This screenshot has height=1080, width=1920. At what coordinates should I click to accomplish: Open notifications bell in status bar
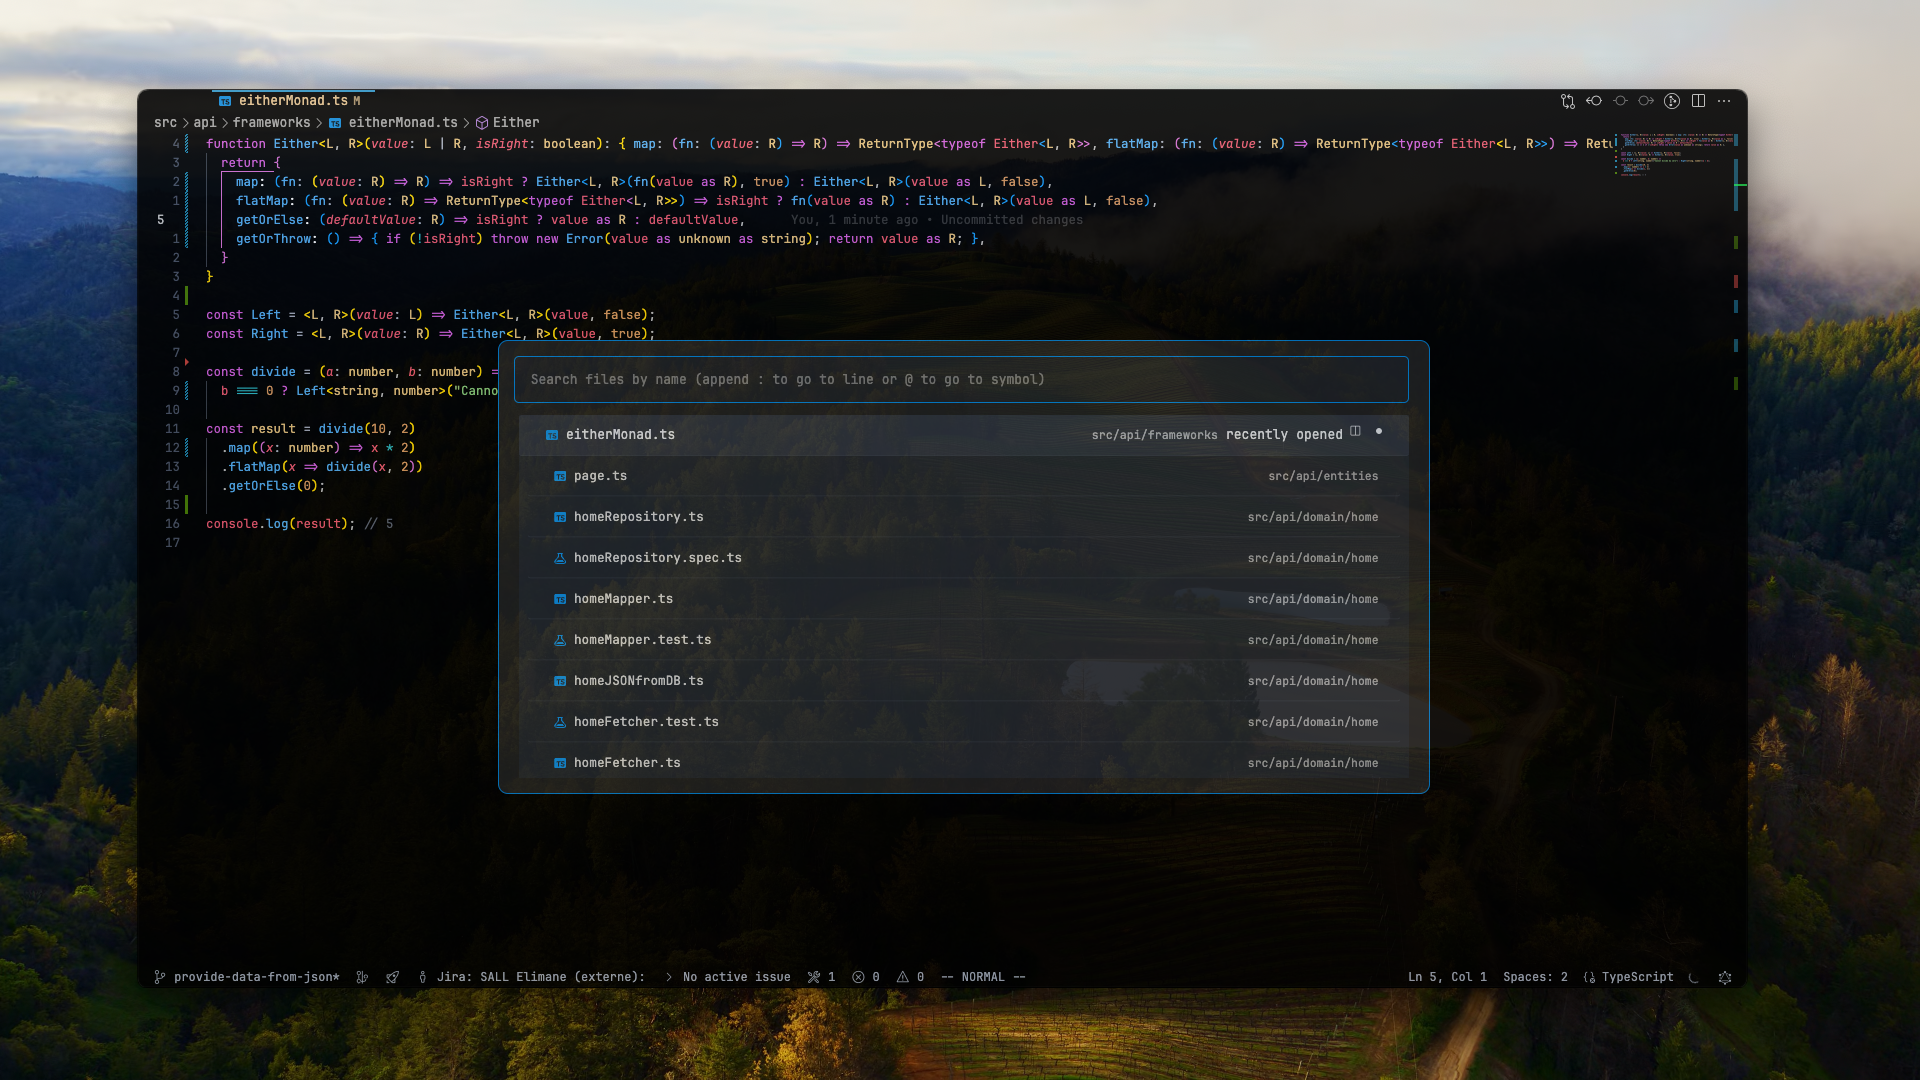tap(1725, 977)
